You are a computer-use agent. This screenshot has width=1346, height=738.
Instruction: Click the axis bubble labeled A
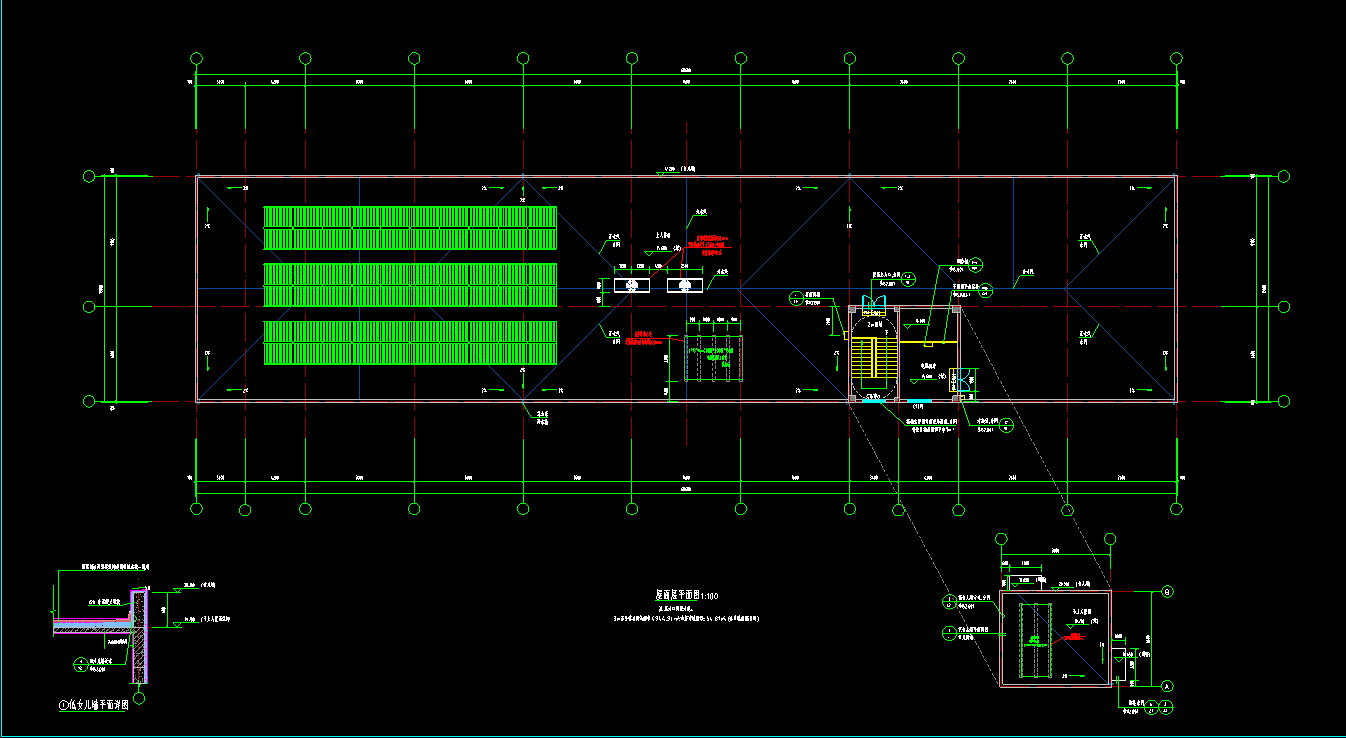[x=1167, y=686]
